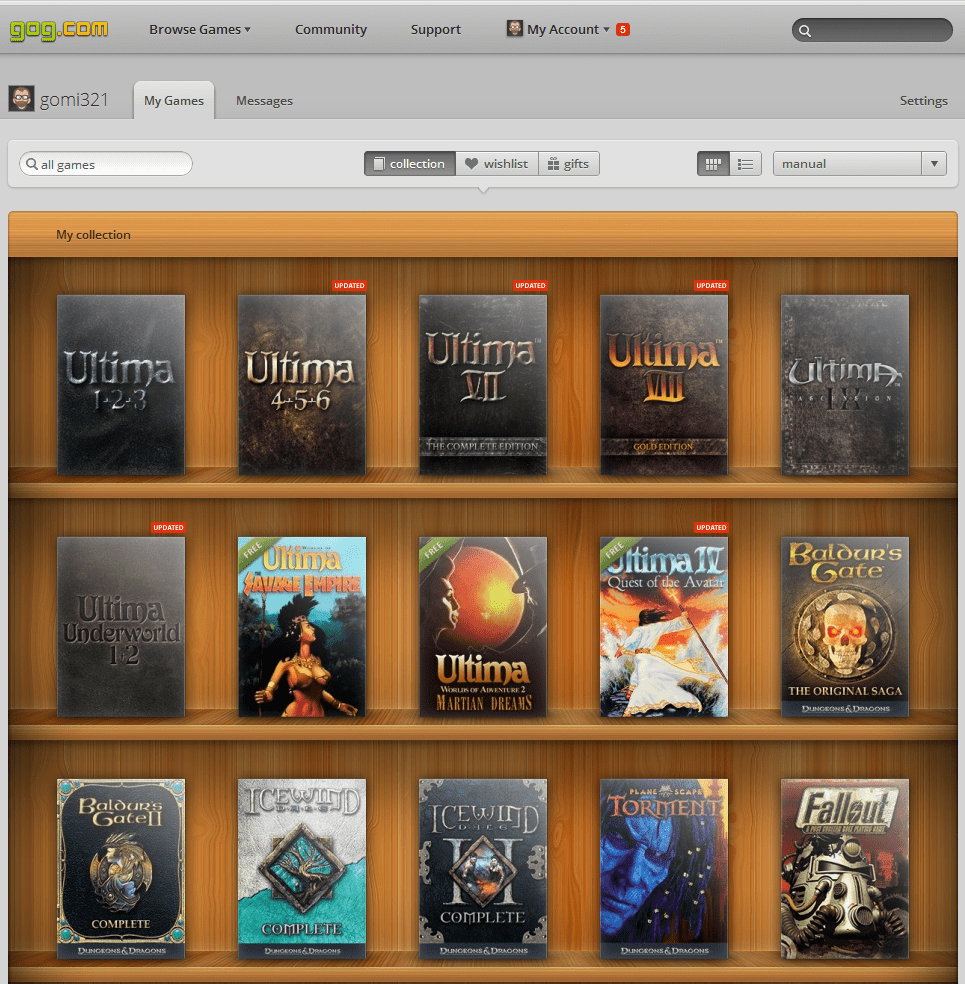Open Planescape Torment cover
Viewport: 965px width, 984px height.
pyautogui.click(x=664, y=869)
